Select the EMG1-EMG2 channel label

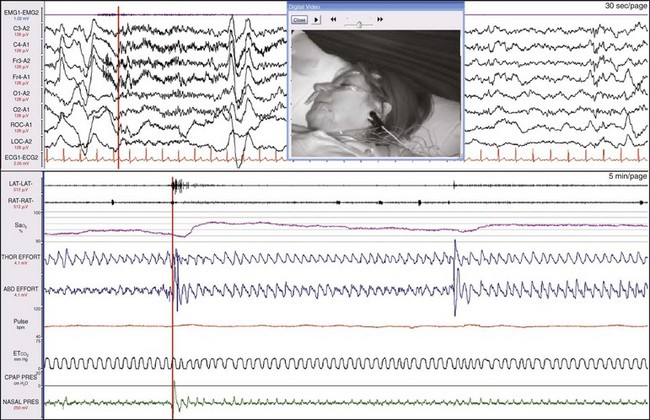point(18,8)
